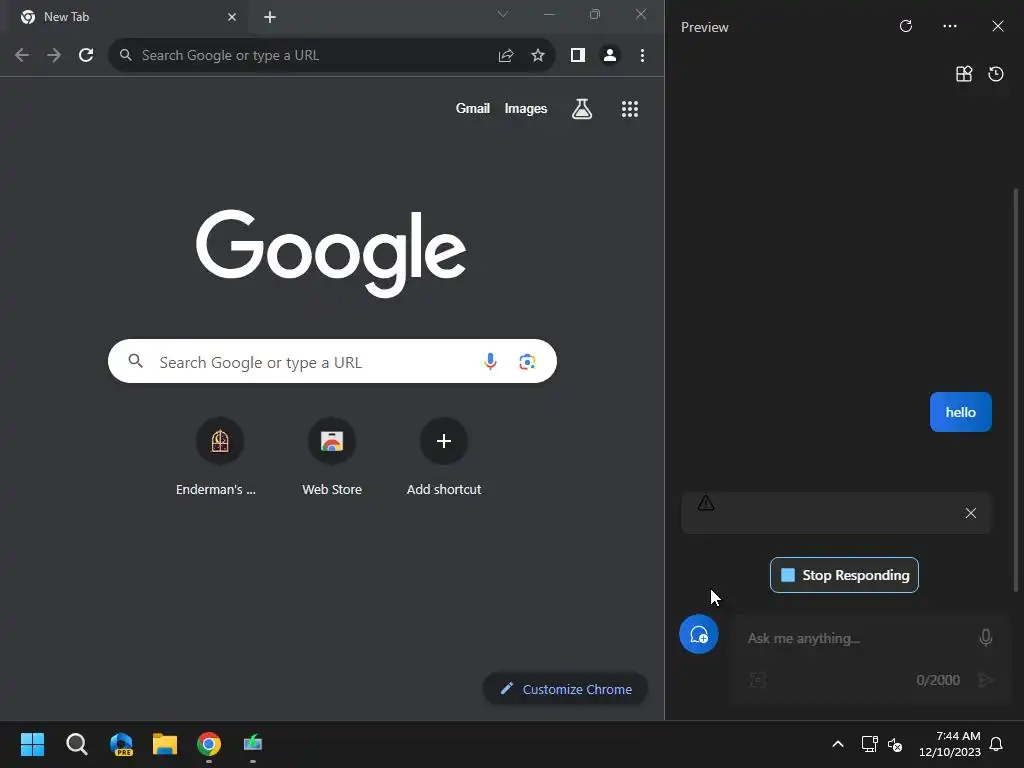Open File Explorer from taskbar
Image resolution: width=1024 pixels, height=768 pixels.
pyautogui.click(x=165, y=744)
